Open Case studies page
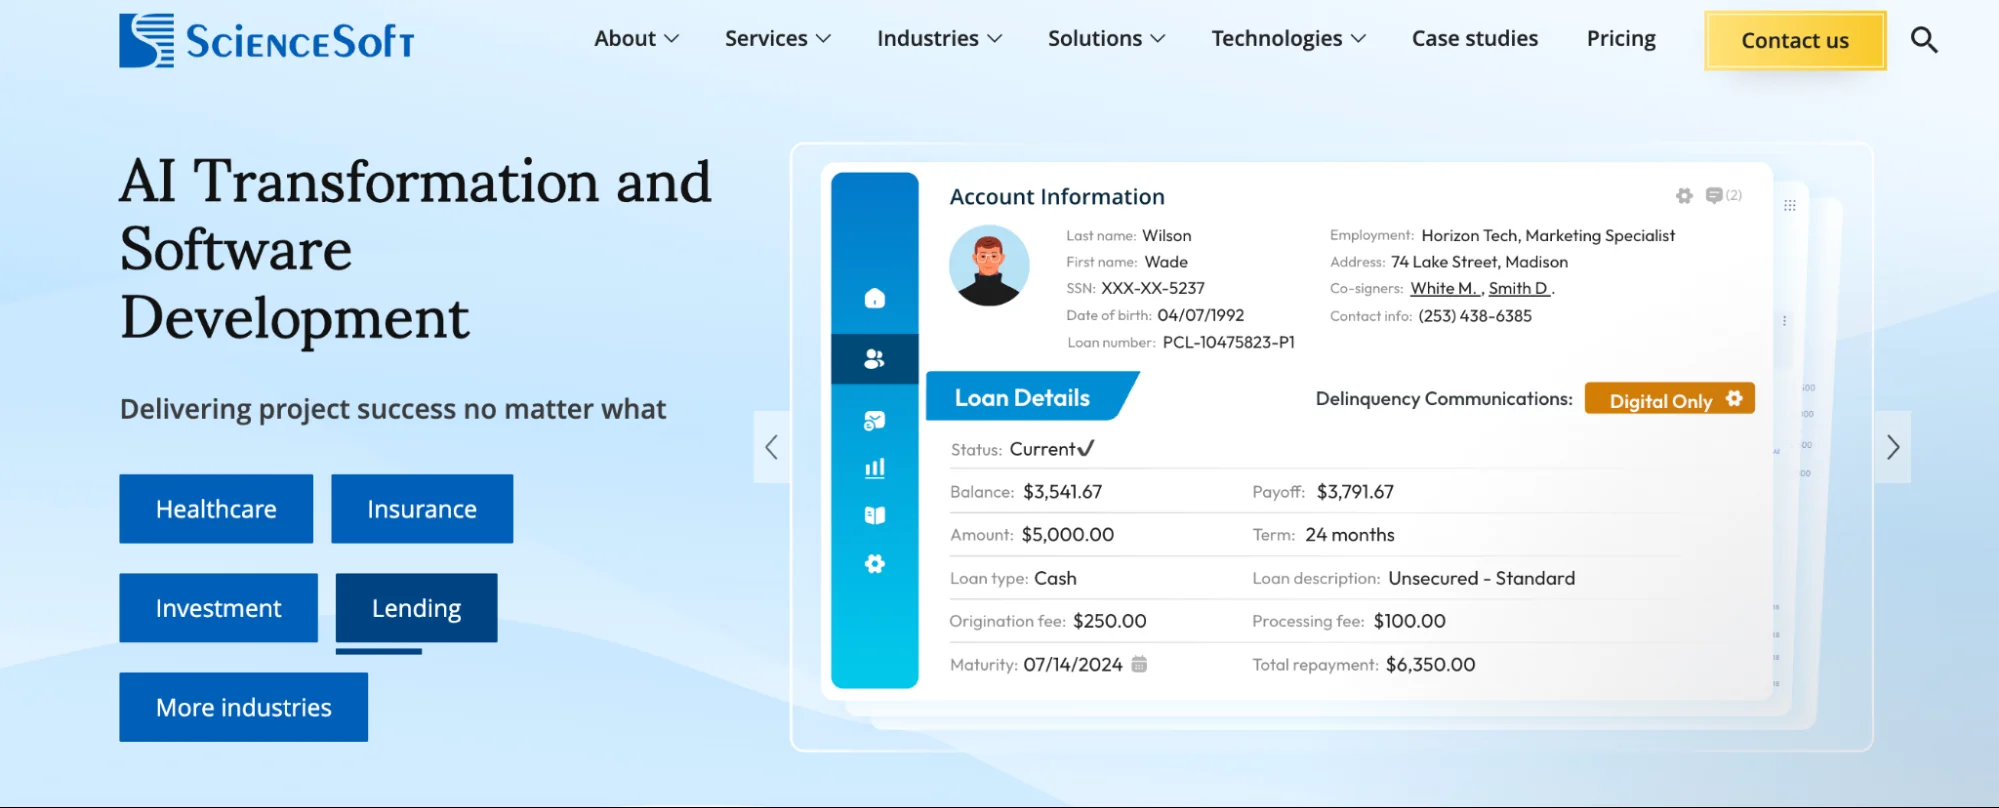 tap(1475, 39)
